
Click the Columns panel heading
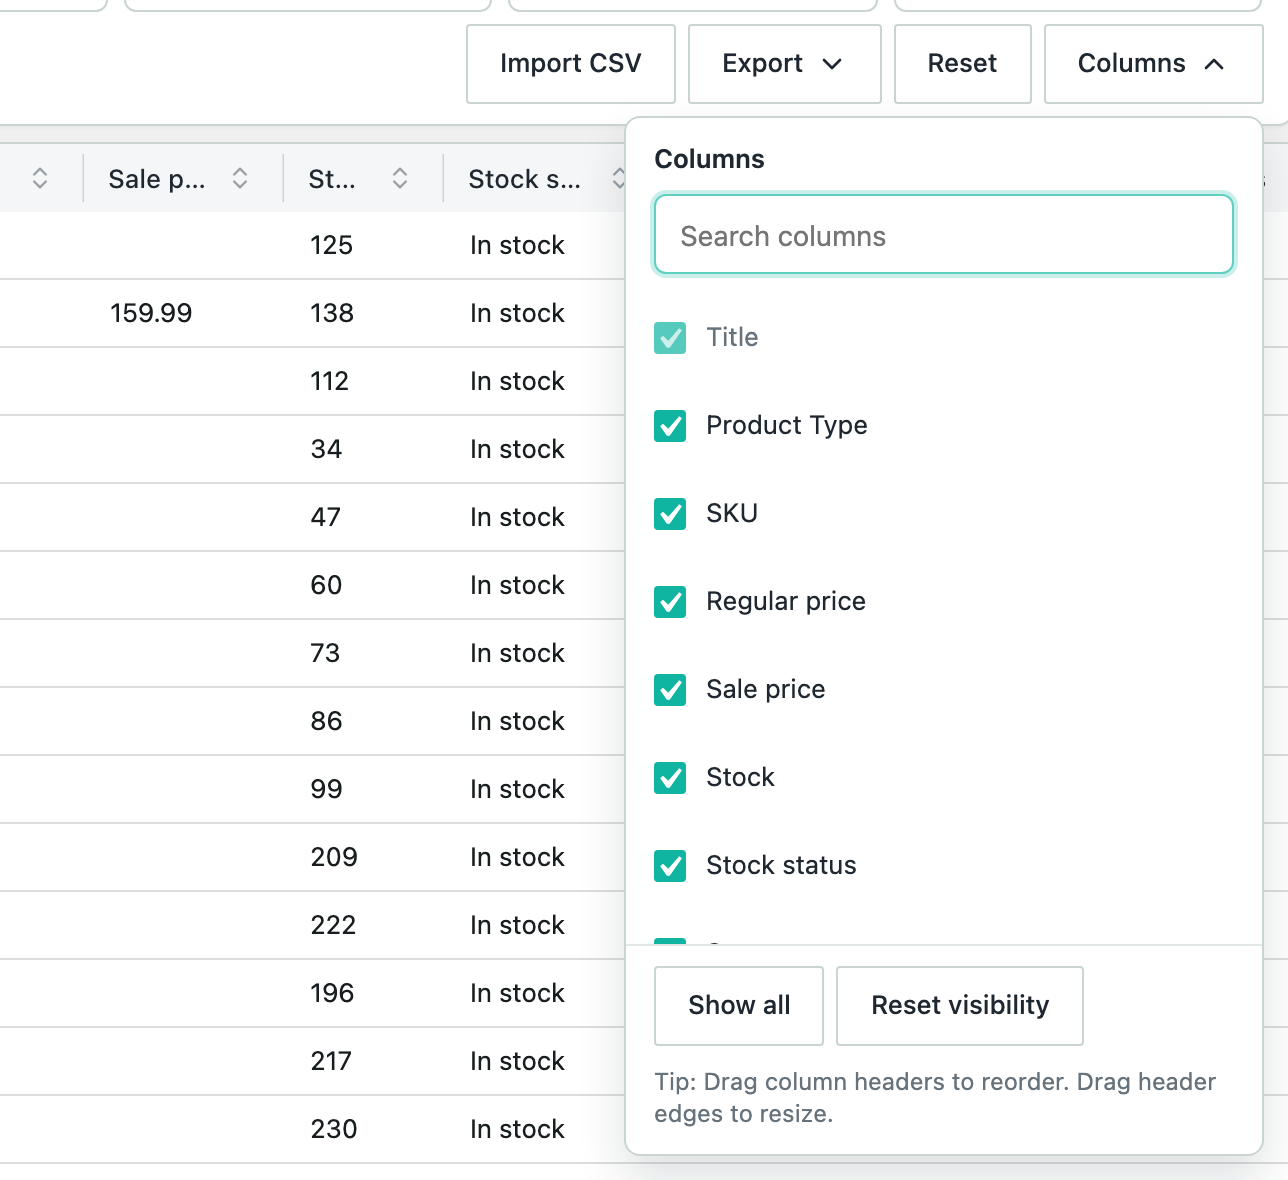pos(709,159)
